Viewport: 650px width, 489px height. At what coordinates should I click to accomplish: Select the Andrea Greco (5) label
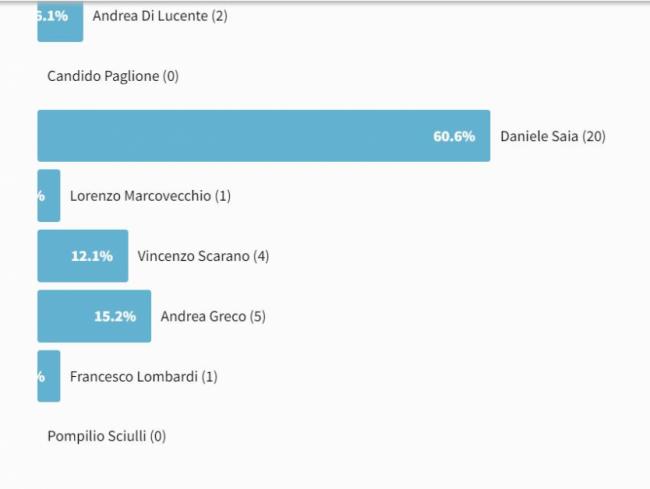click(x=213, y=317)
